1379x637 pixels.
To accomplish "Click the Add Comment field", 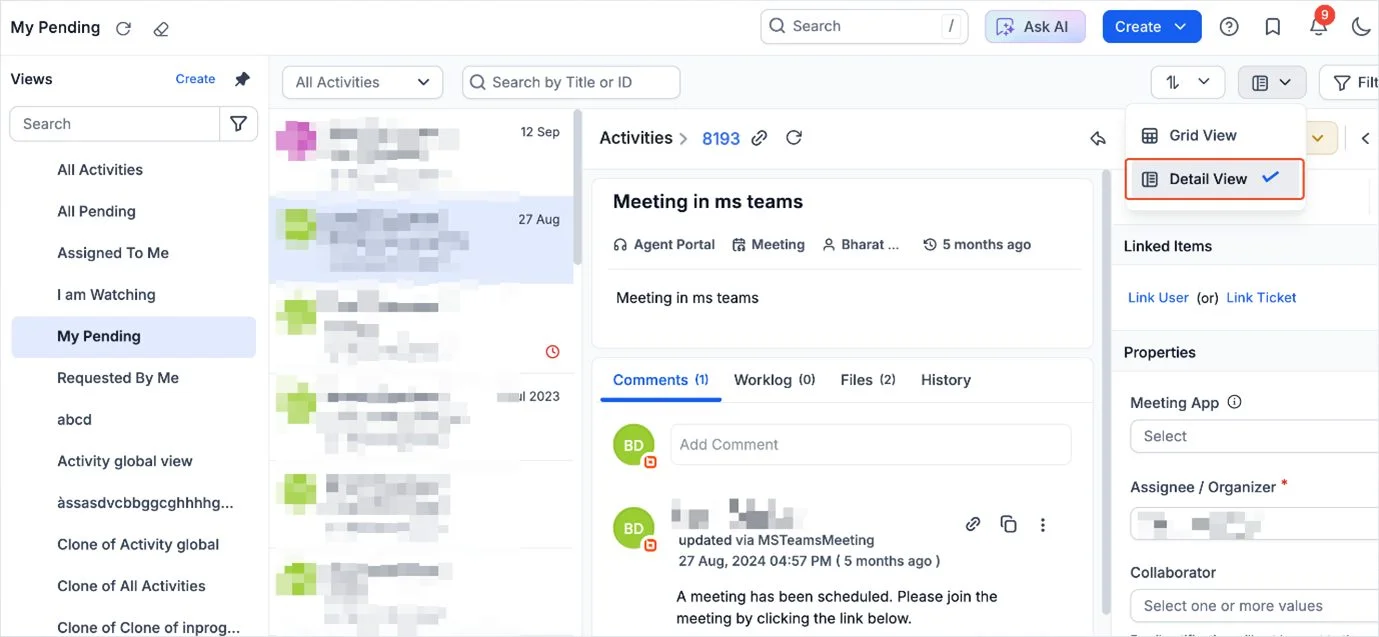I will coord(870,444).
